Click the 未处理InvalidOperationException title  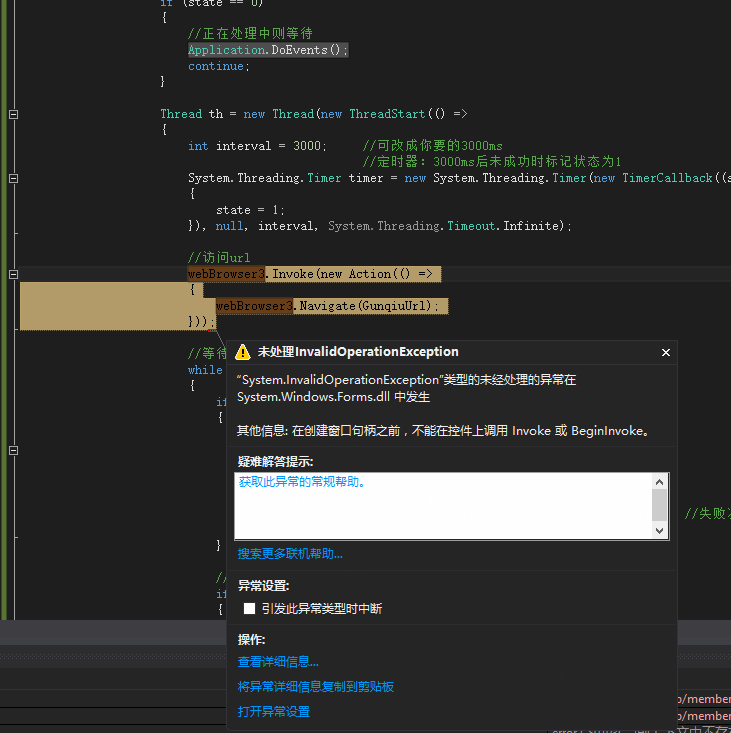[x=358, y=352]
